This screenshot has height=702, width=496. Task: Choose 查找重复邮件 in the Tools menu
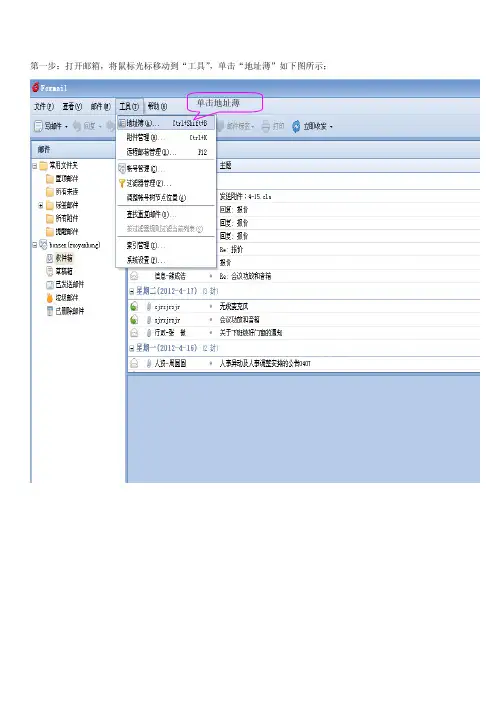pos(166,214)
